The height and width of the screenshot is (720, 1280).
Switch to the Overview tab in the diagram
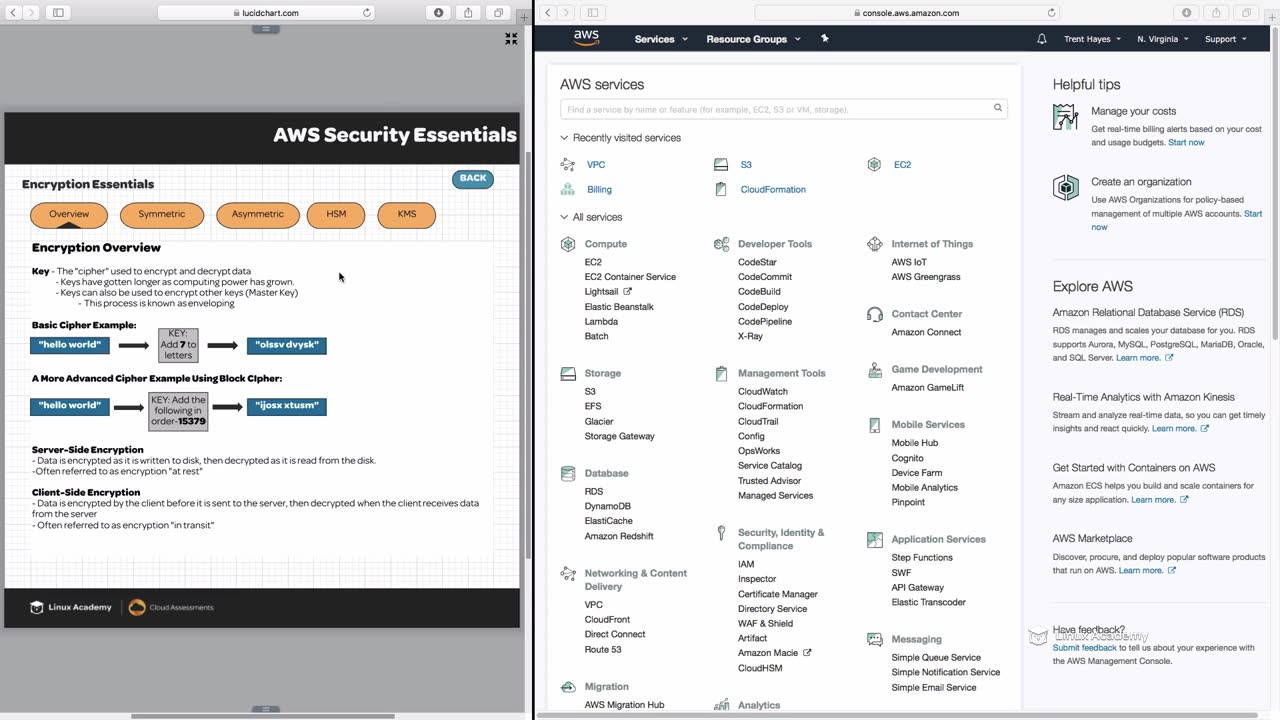coord(69,214)
